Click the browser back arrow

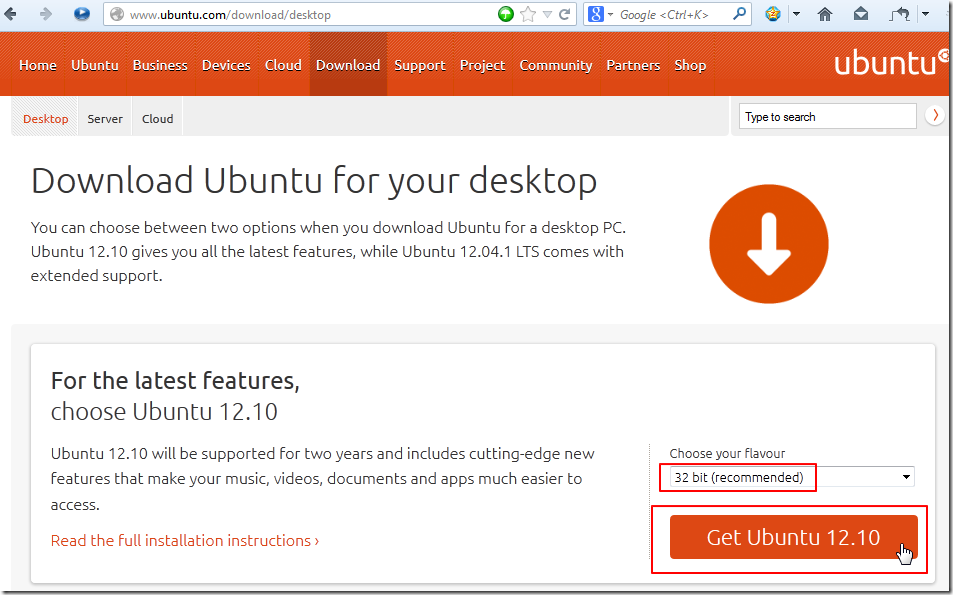point(12,14)
